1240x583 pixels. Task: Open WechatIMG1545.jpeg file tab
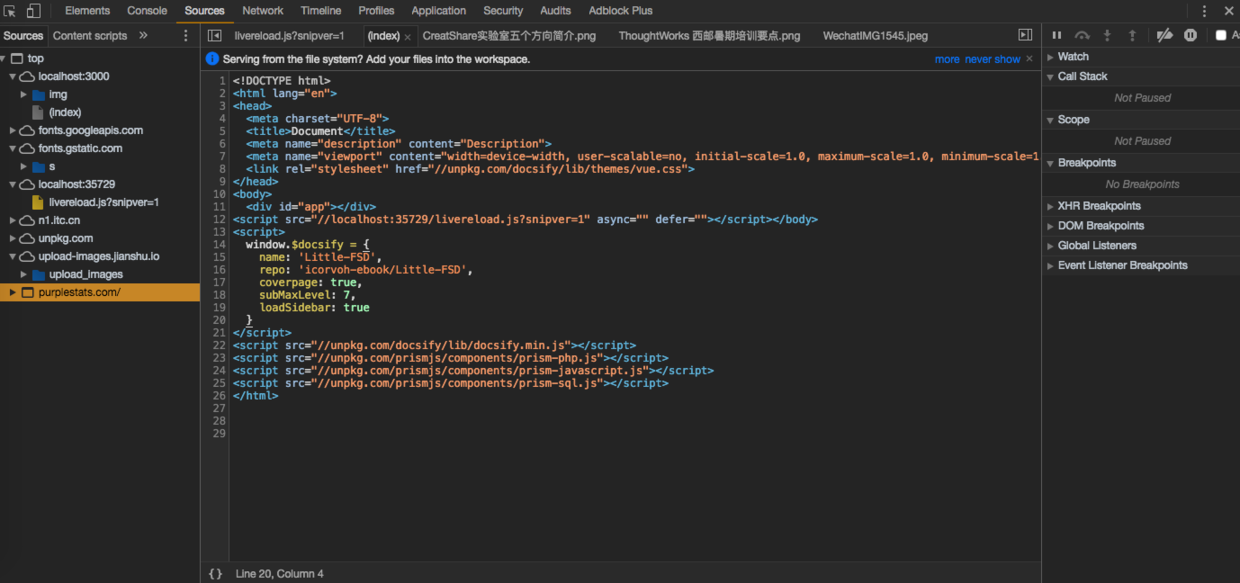875,35
